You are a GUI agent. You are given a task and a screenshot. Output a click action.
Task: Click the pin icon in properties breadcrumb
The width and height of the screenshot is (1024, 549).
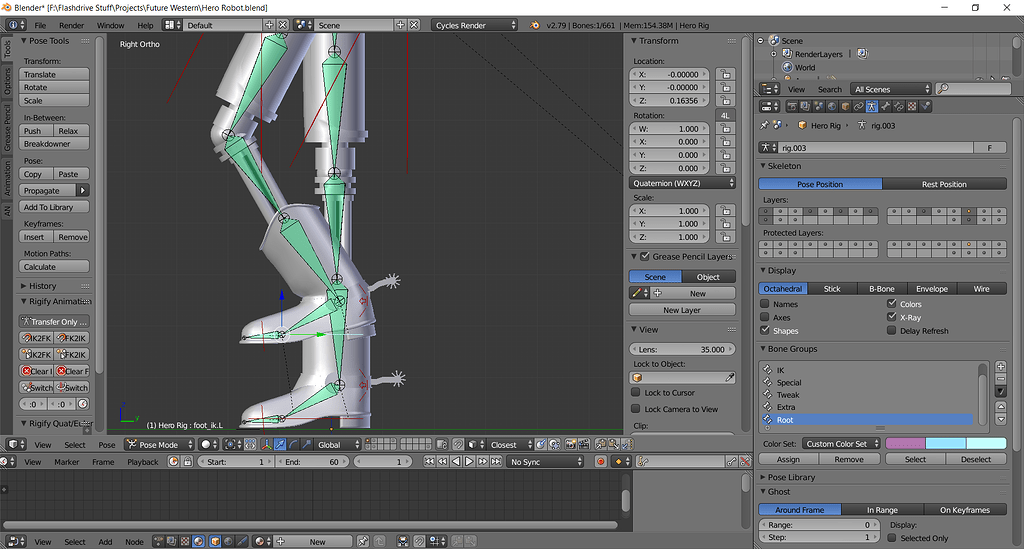765,125
